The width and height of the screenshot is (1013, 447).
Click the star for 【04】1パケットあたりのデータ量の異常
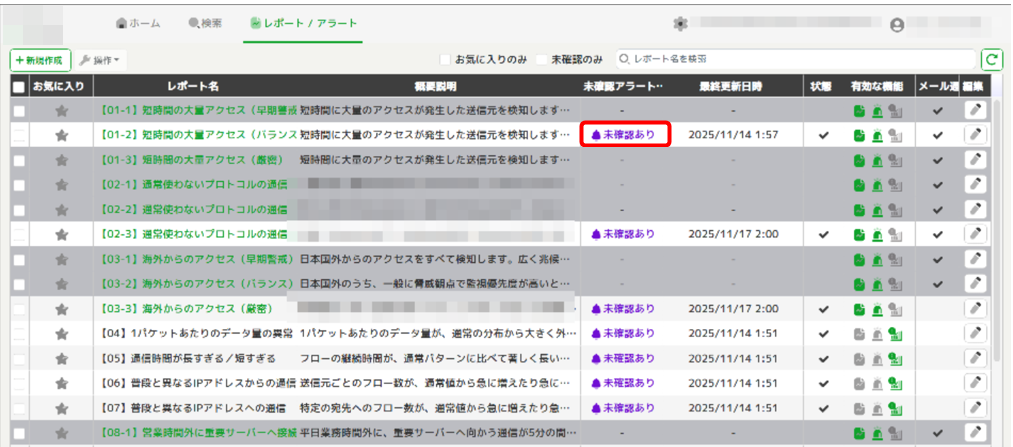coord(61,334)
